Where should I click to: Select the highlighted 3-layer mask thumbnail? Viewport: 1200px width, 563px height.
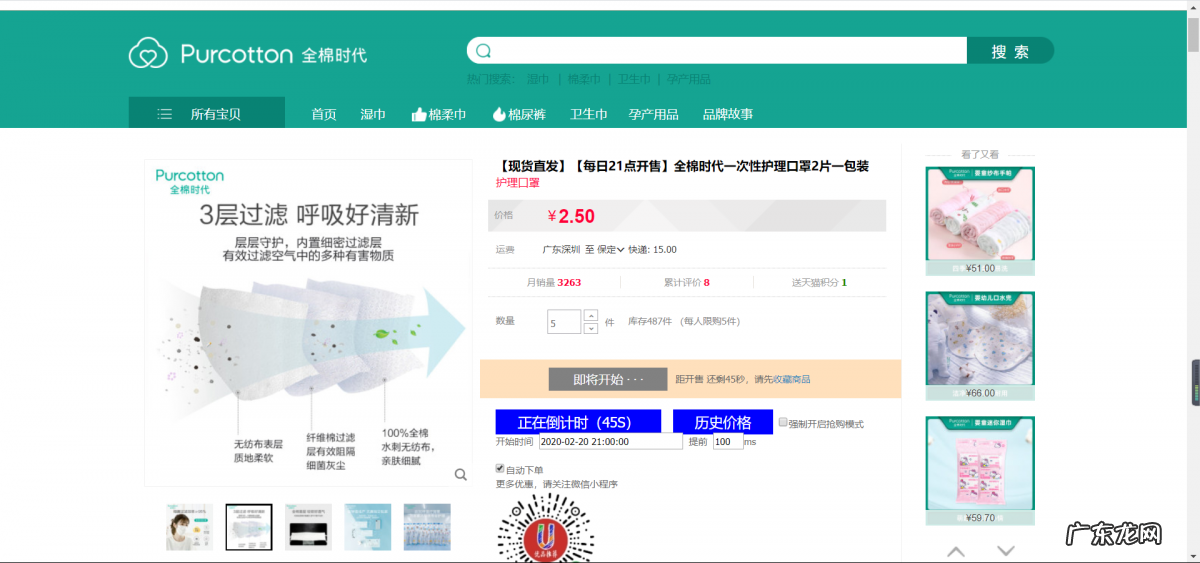(249, 527)
